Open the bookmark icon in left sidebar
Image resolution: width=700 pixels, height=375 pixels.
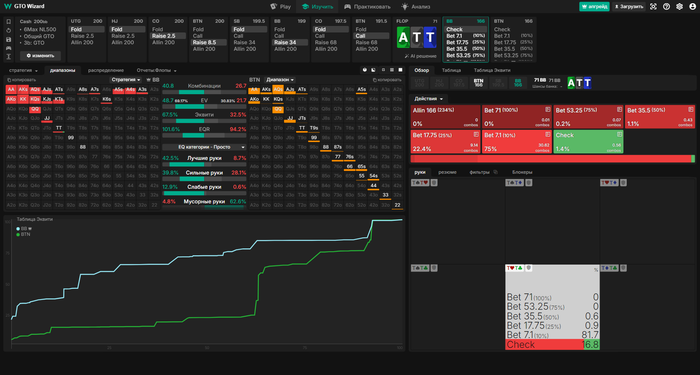pyautogui.click(x=8, y=21)
